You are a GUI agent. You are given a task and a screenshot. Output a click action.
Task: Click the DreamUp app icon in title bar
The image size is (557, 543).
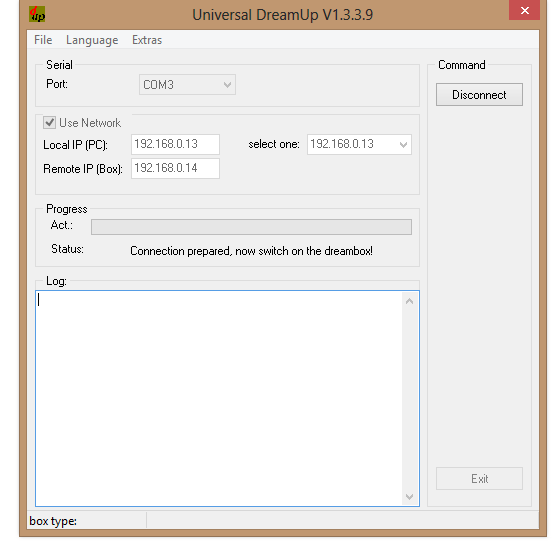(37, 14)
